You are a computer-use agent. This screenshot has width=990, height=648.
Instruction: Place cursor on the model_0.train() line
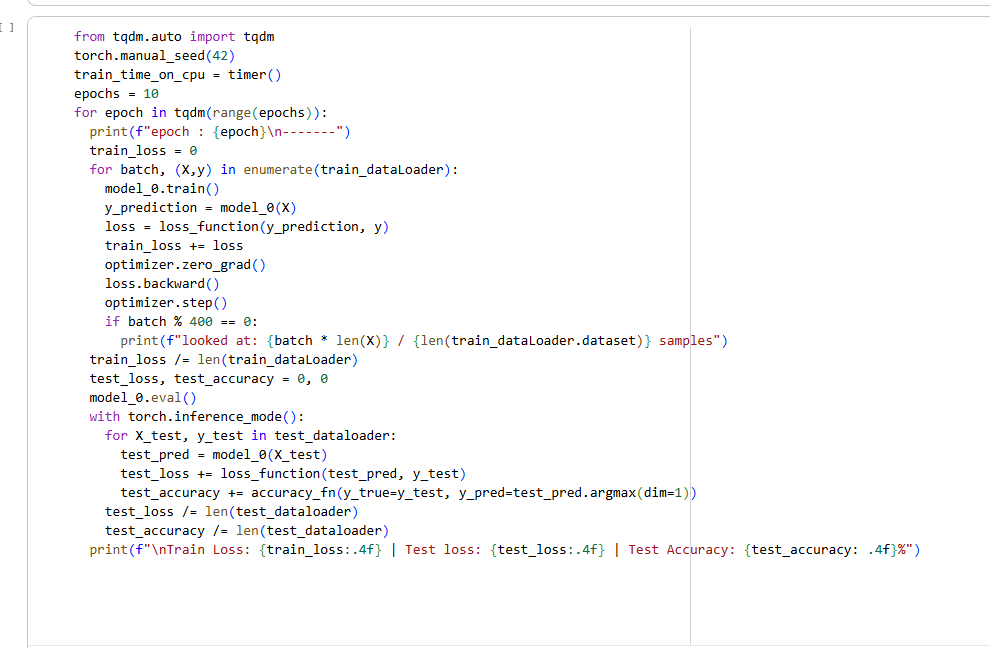(162, 189)
